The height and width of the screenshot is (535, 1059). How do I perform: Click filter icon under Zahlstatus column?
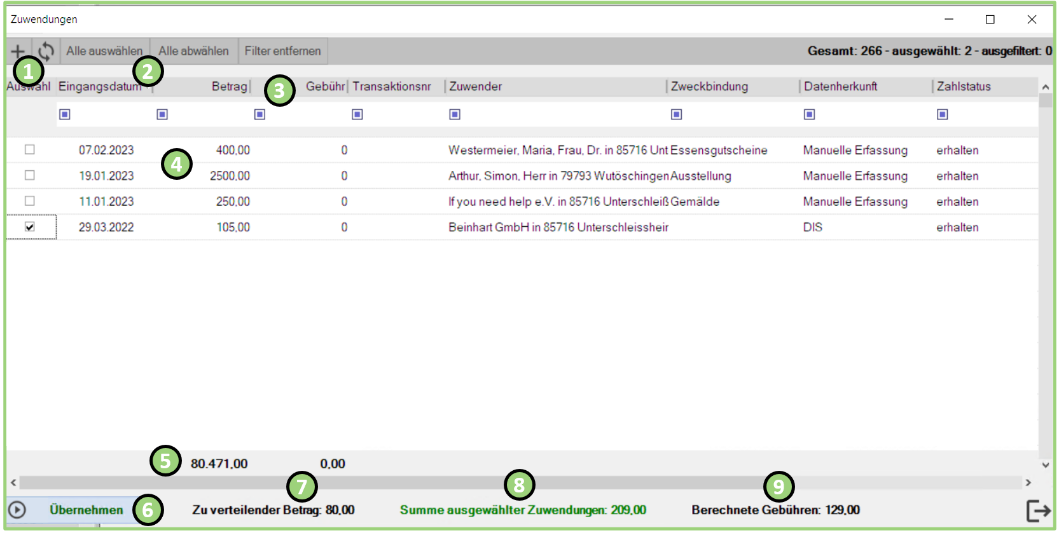(x=942, y=115)
